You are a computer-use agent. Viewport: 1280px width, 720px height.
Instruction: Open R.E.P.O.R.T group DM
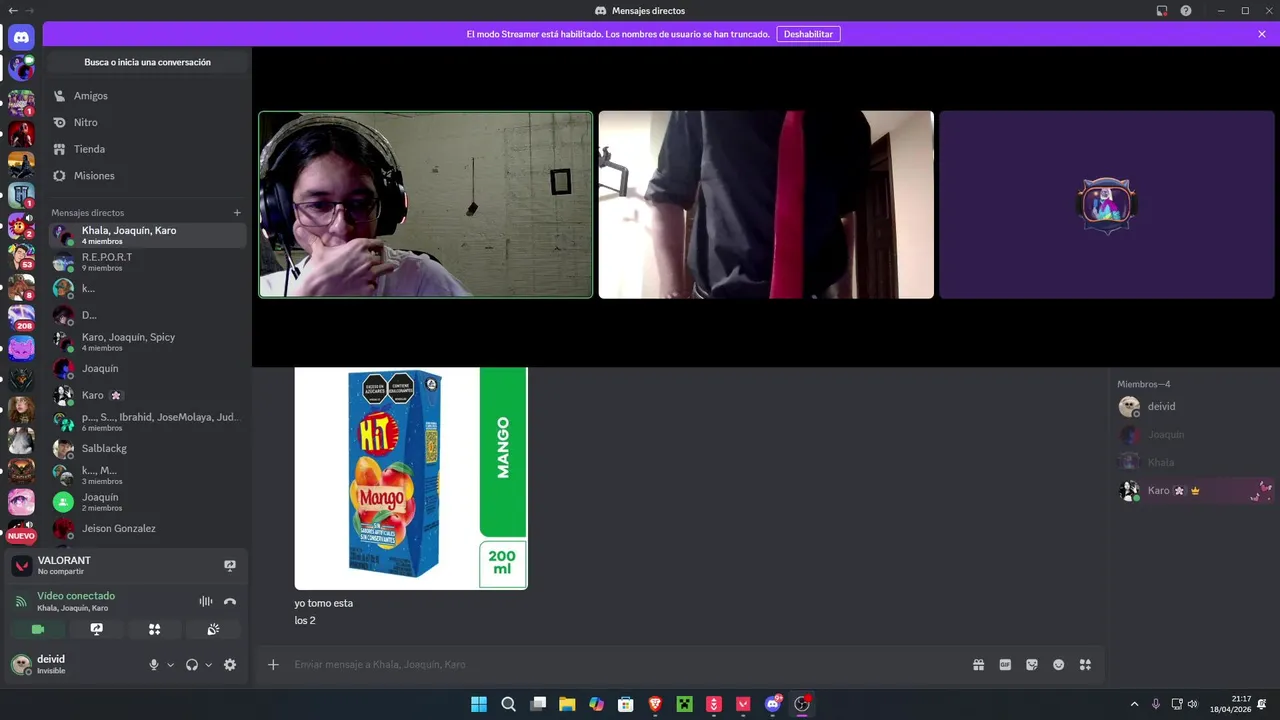pos(148,262)
